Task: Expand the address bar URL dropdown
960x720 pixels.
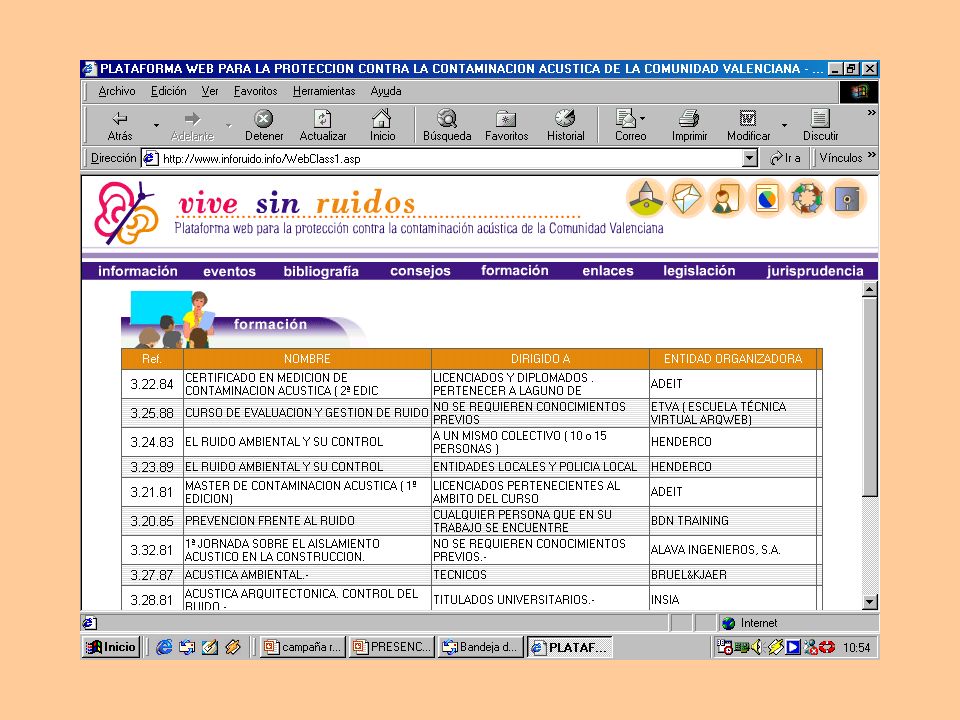Action: [x=749, y=159]
